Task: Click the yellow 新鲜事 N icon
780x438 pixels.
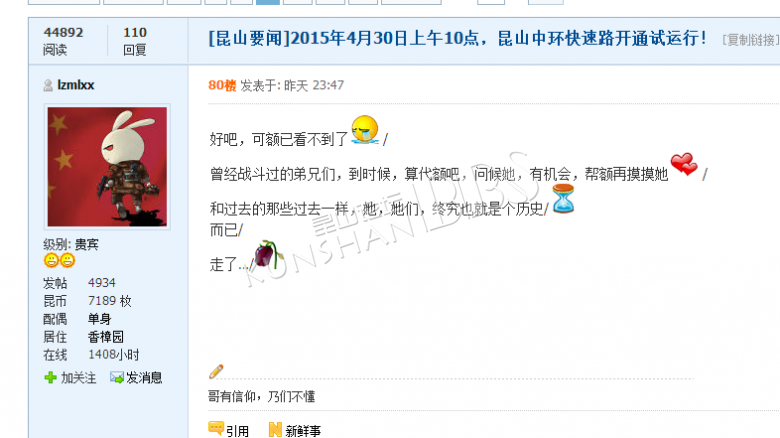Action: 275,430
